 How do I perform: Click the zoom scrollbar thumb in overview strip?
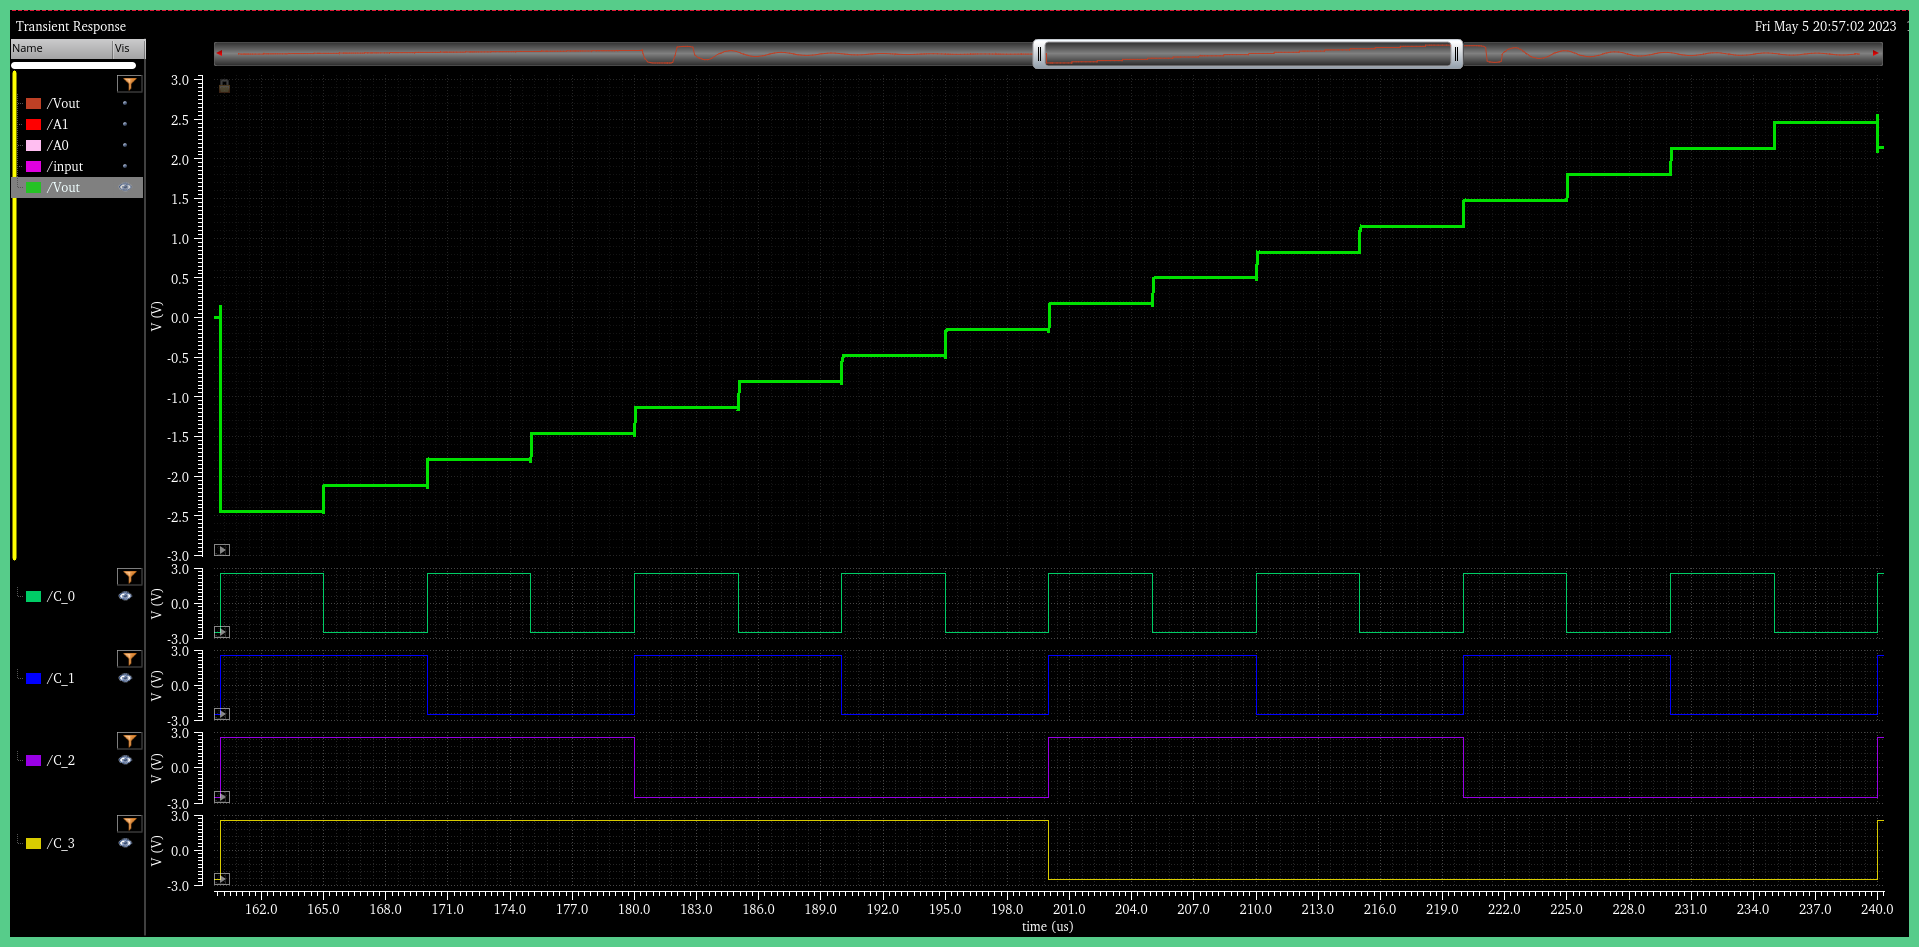pyautogui.click(x=1248, y=54)
